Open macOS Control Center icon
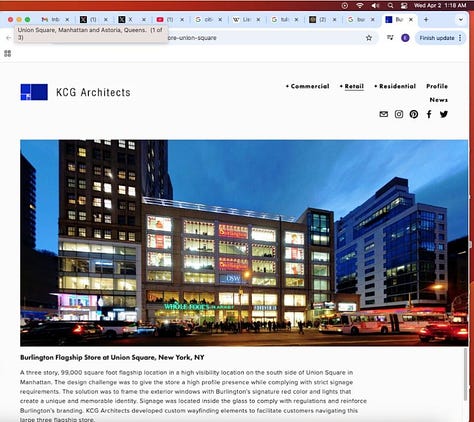This screenshot has width=474, height=422. (x=404, y=5)
